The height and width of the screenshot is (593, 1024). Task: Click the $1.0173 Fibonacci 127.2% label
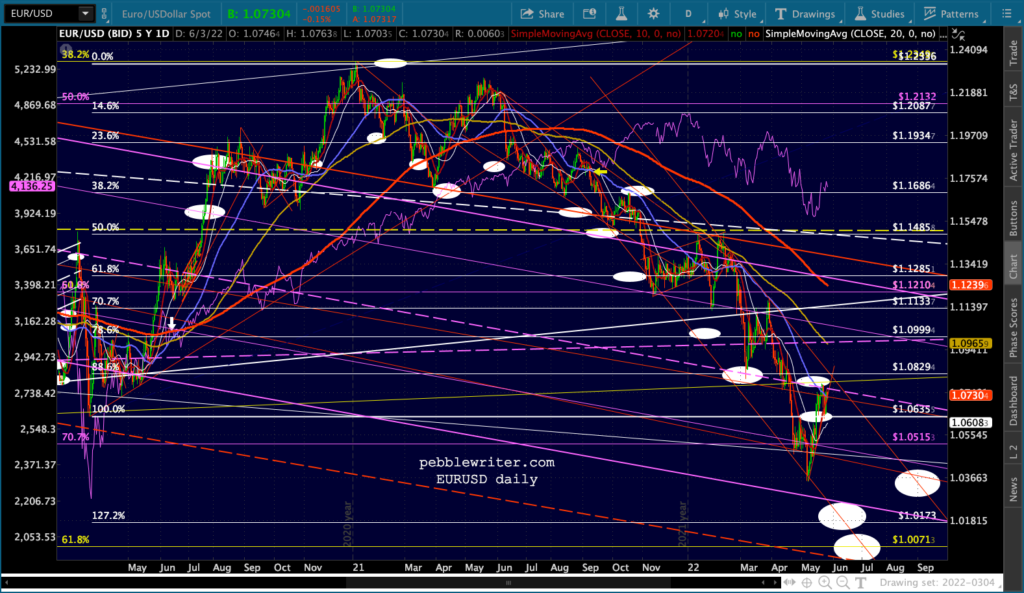coord(917,515)
